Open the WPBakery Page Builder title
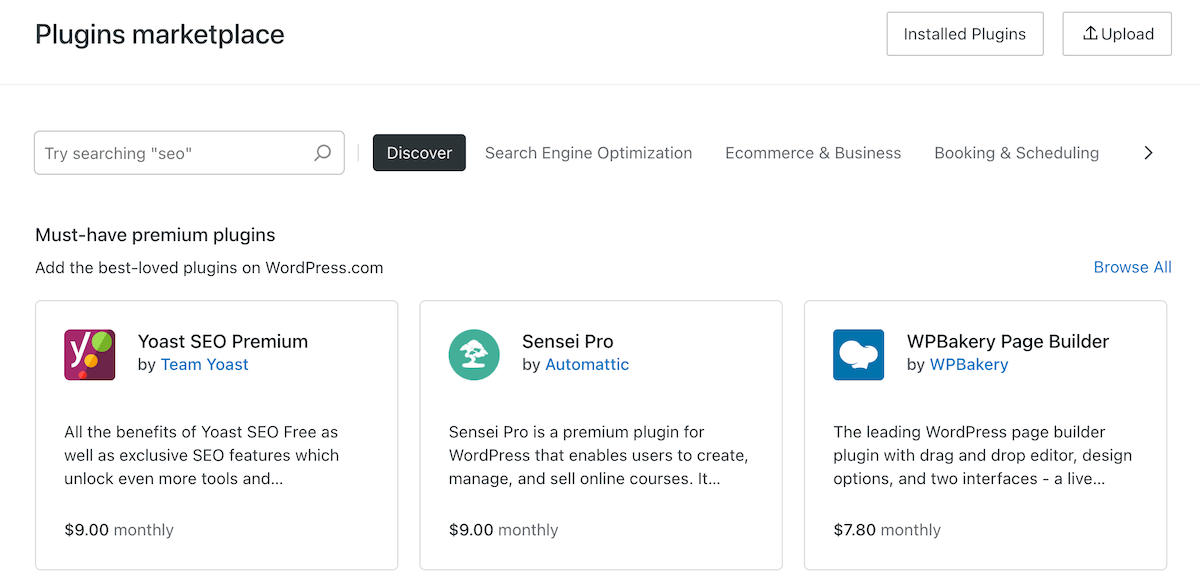1200x585 pixels. (x=1008, y=341)
